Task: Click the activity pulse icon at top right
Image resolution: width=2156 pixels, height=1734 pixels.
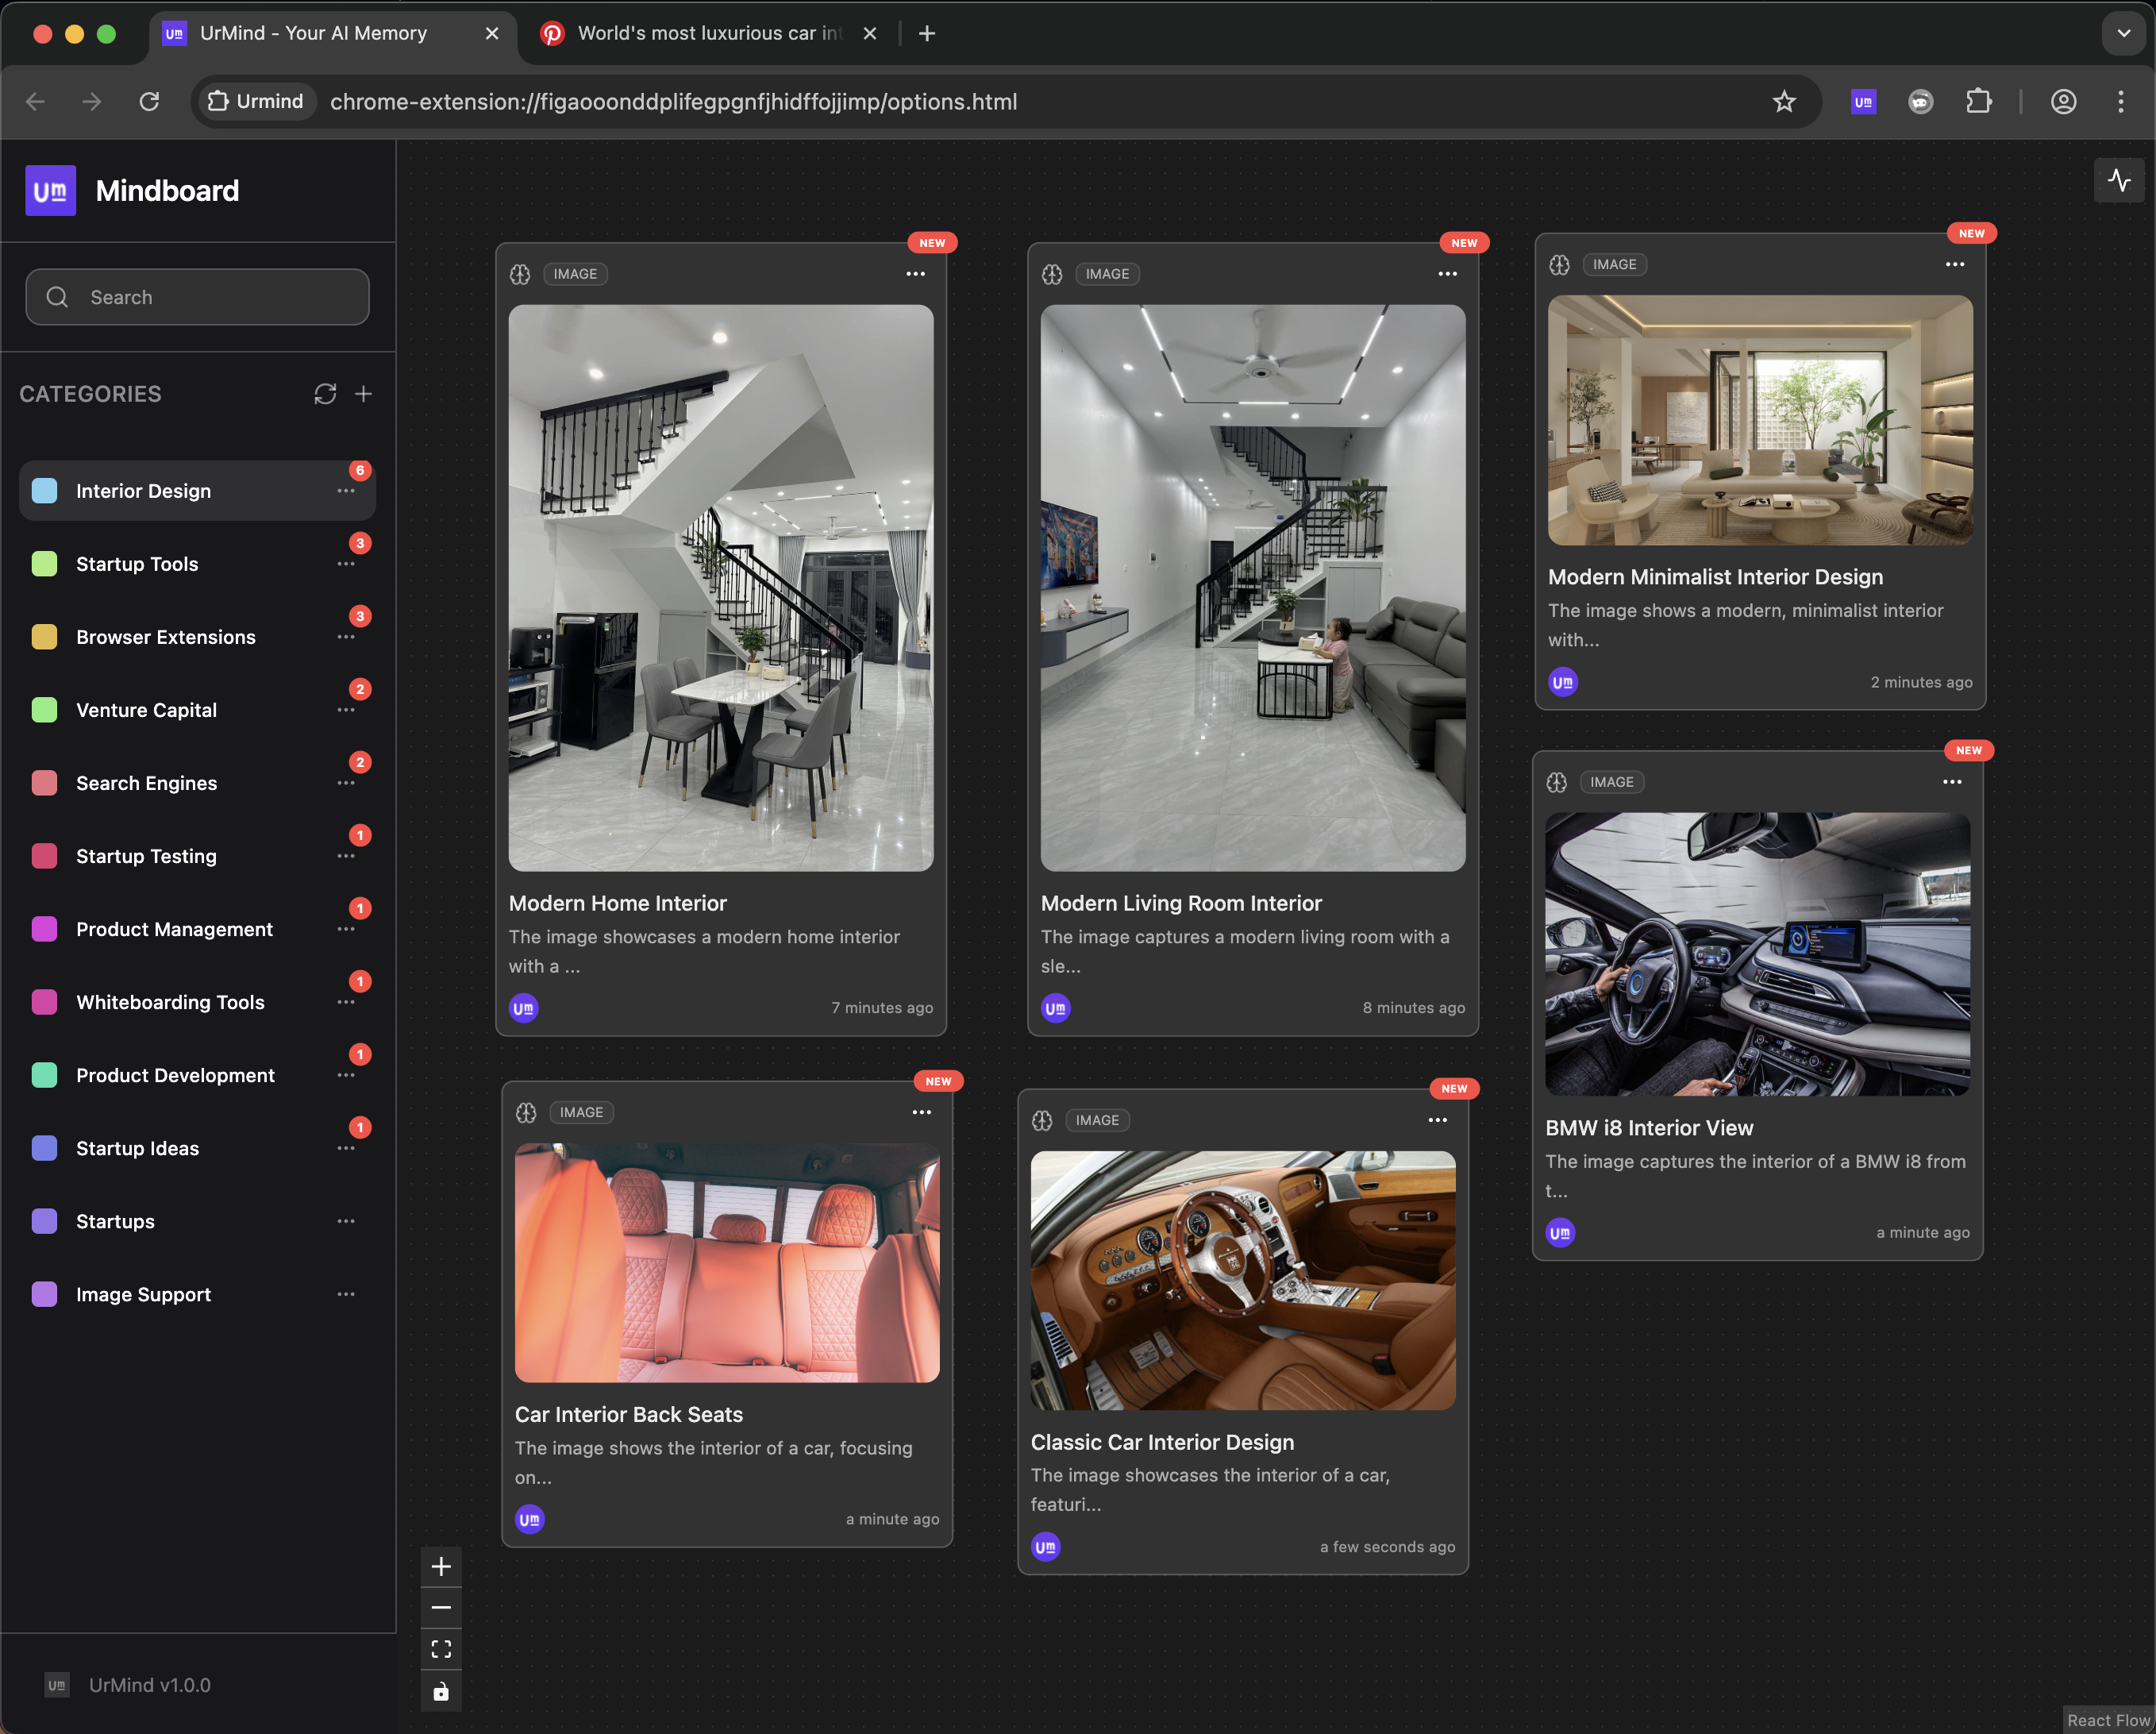Action: pos(2118,181)
